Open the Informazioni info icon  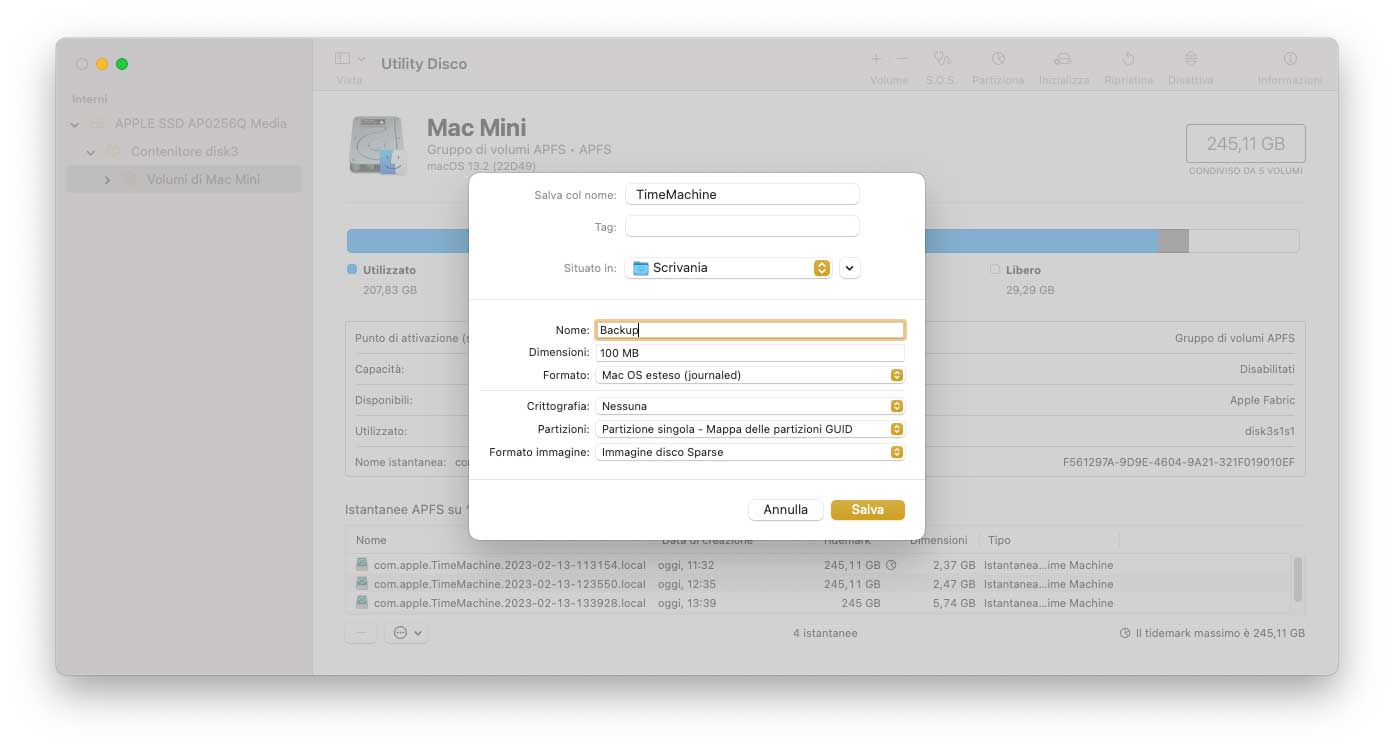pyautogui.click(x=1290, y=59)
